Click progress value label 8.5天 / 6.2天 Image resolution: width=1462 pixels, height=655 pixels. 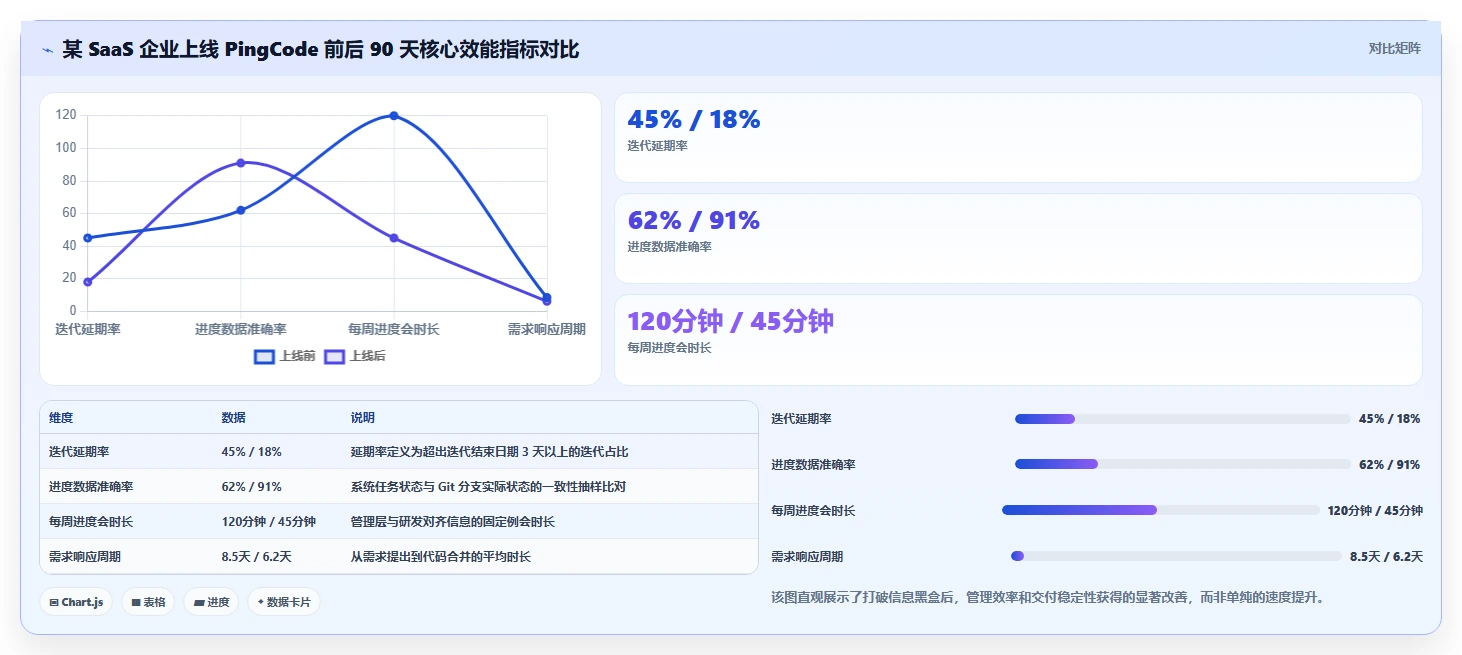(1386, 557)
